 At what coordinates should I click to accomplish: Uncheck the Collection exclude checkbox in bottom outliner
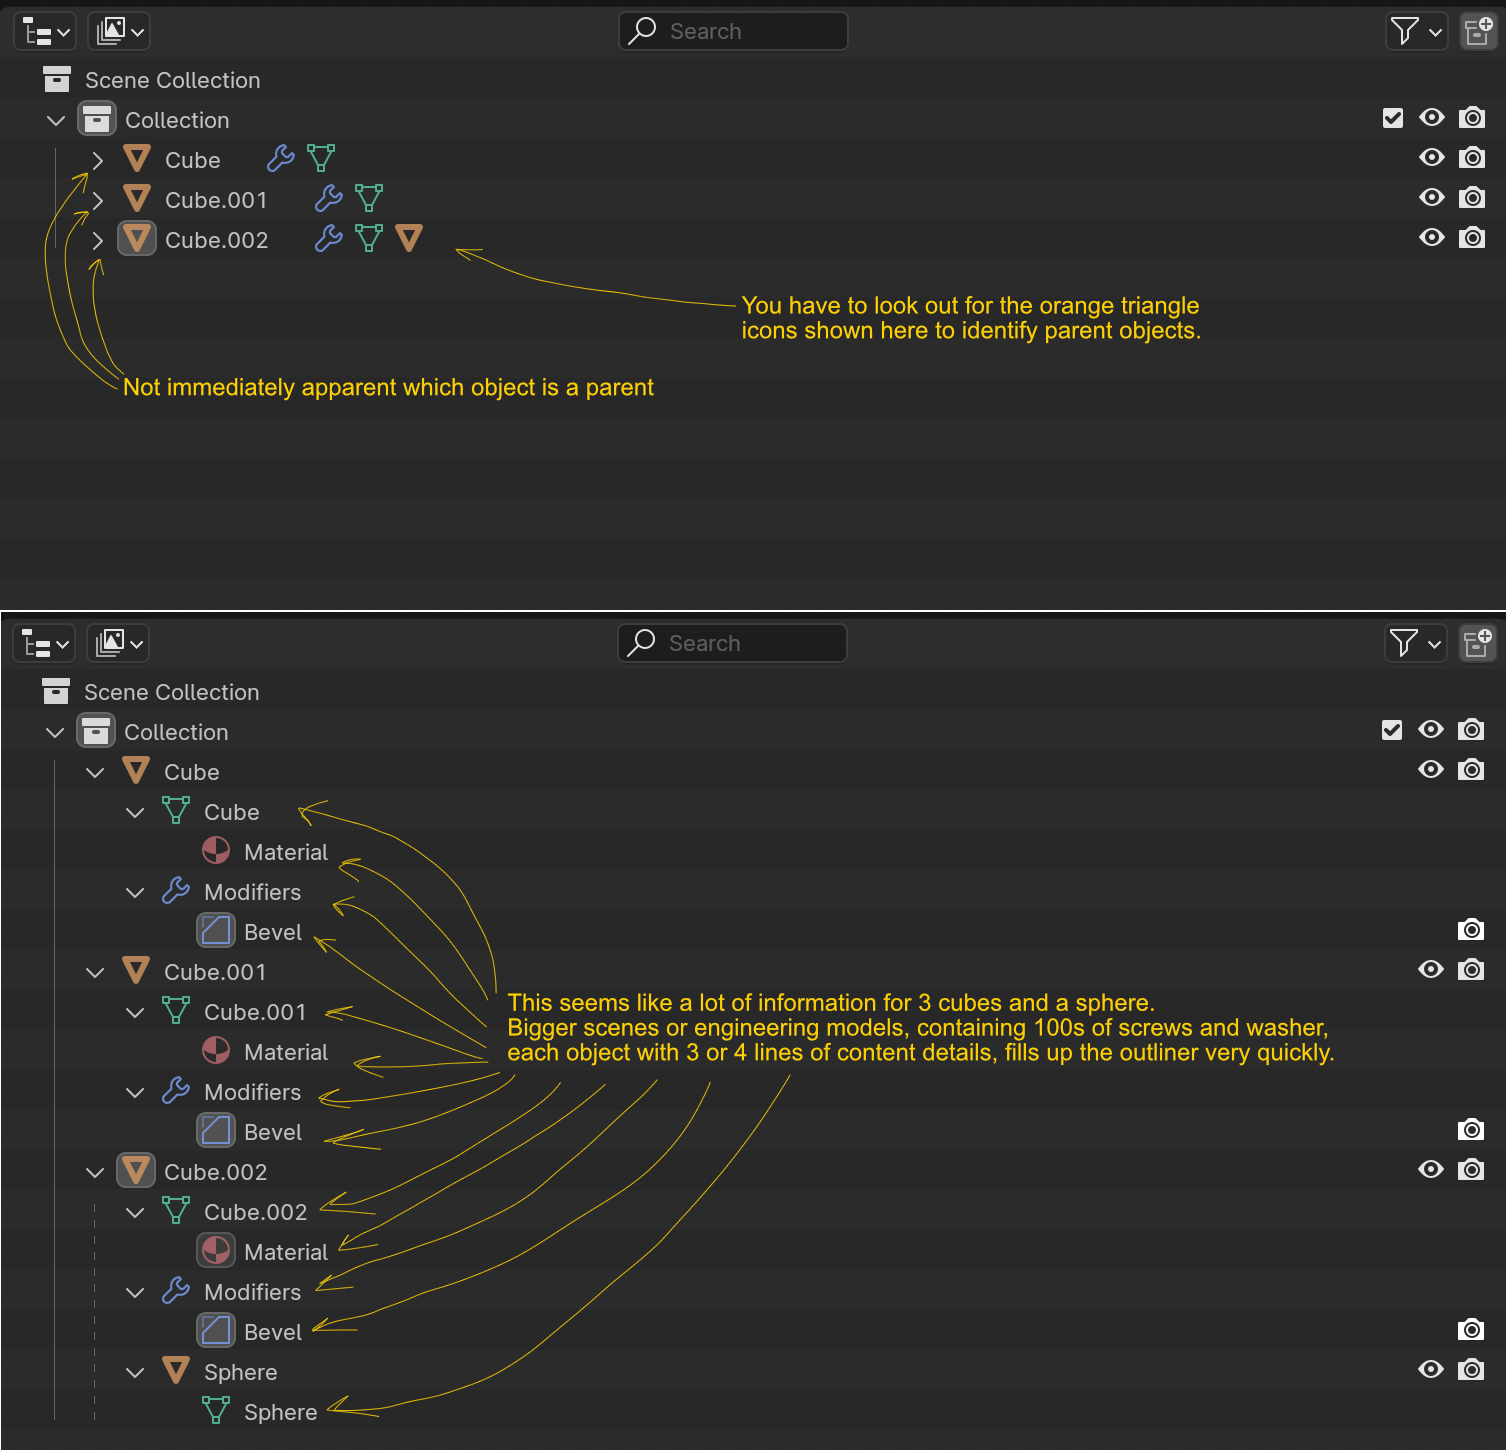click(x=1392, y=730)
